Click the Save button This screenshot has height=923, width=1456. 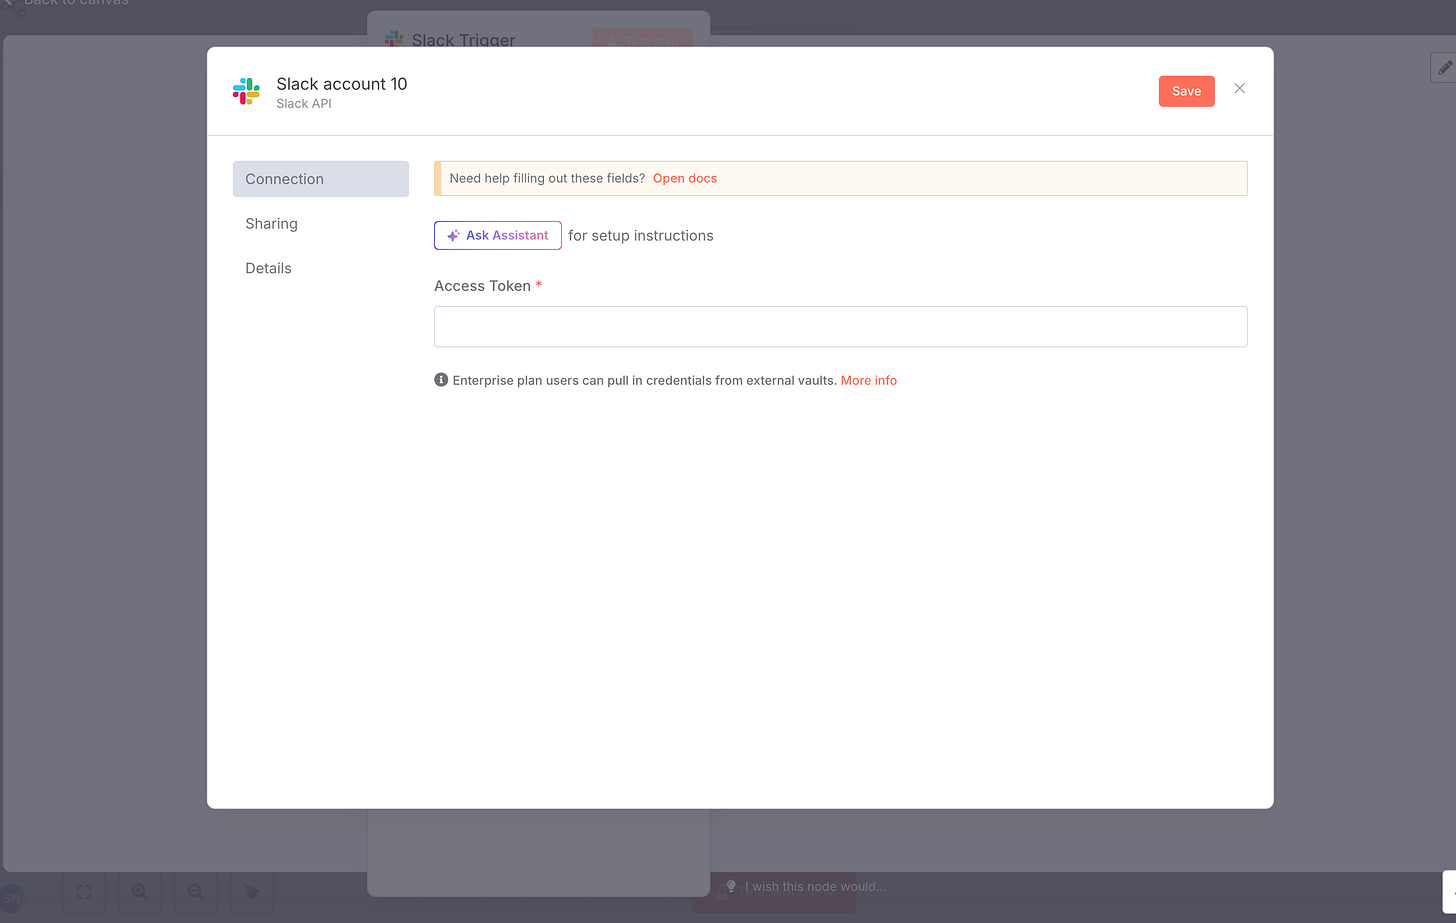point(1186,91)
